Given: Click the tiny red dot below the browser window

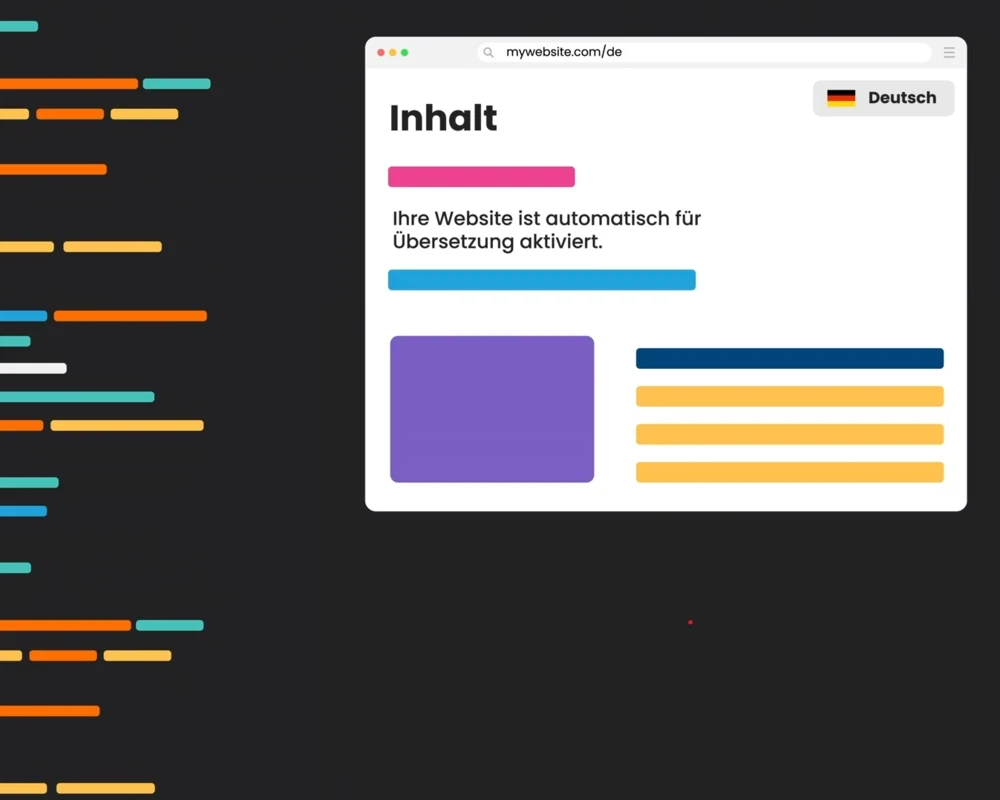Looking at the screenshot, I should point(690,622).
